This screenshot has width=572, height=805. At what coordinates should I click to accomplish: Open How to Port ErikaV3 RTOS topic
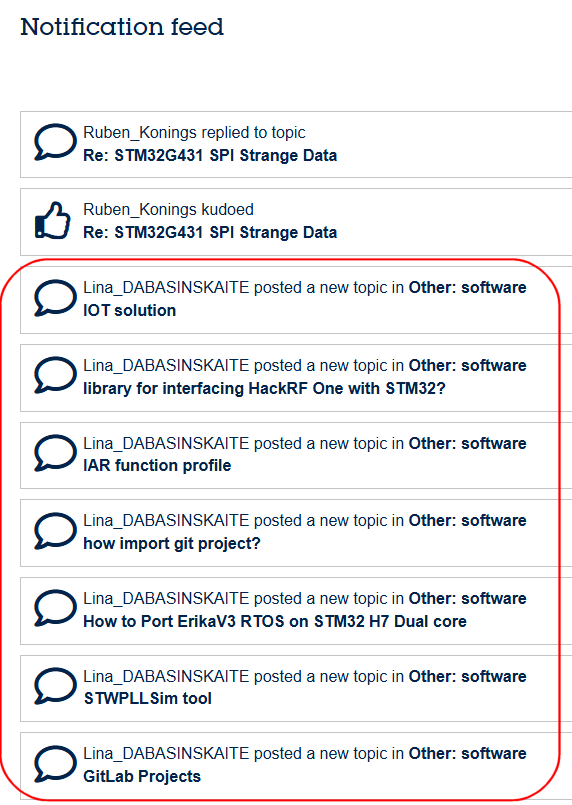tap(275, 621)
